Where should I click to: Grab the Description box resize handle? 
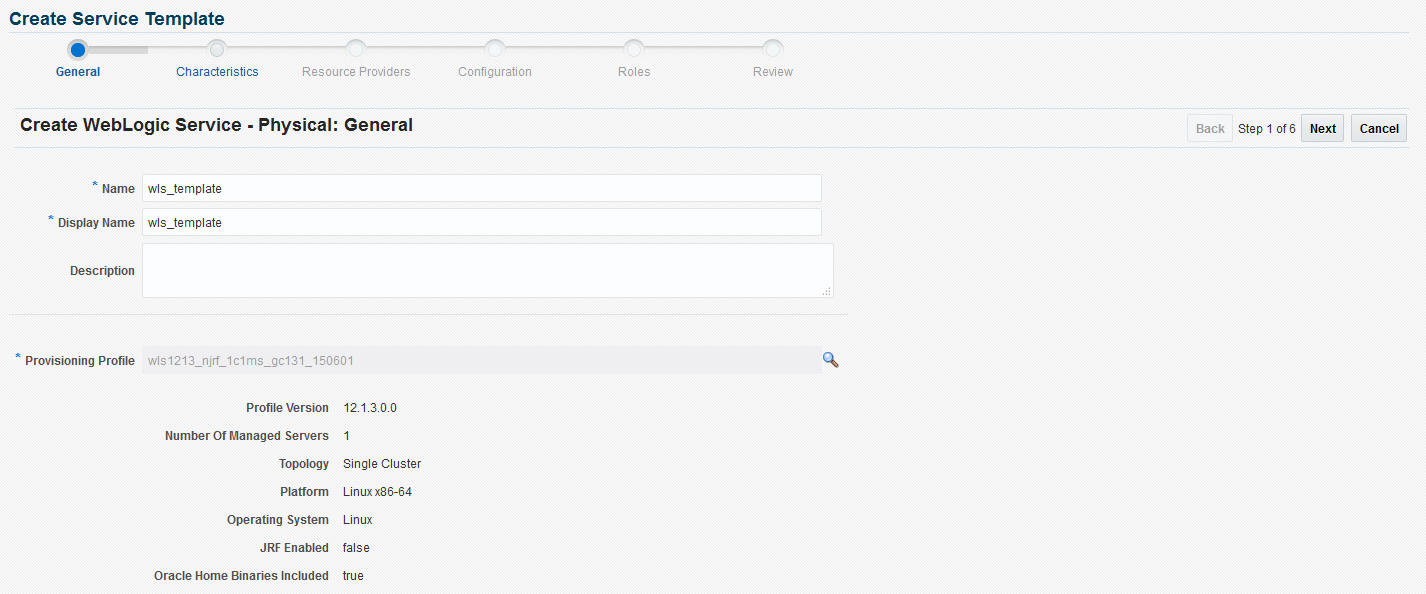pyautogui.click(x=827, y=291)
